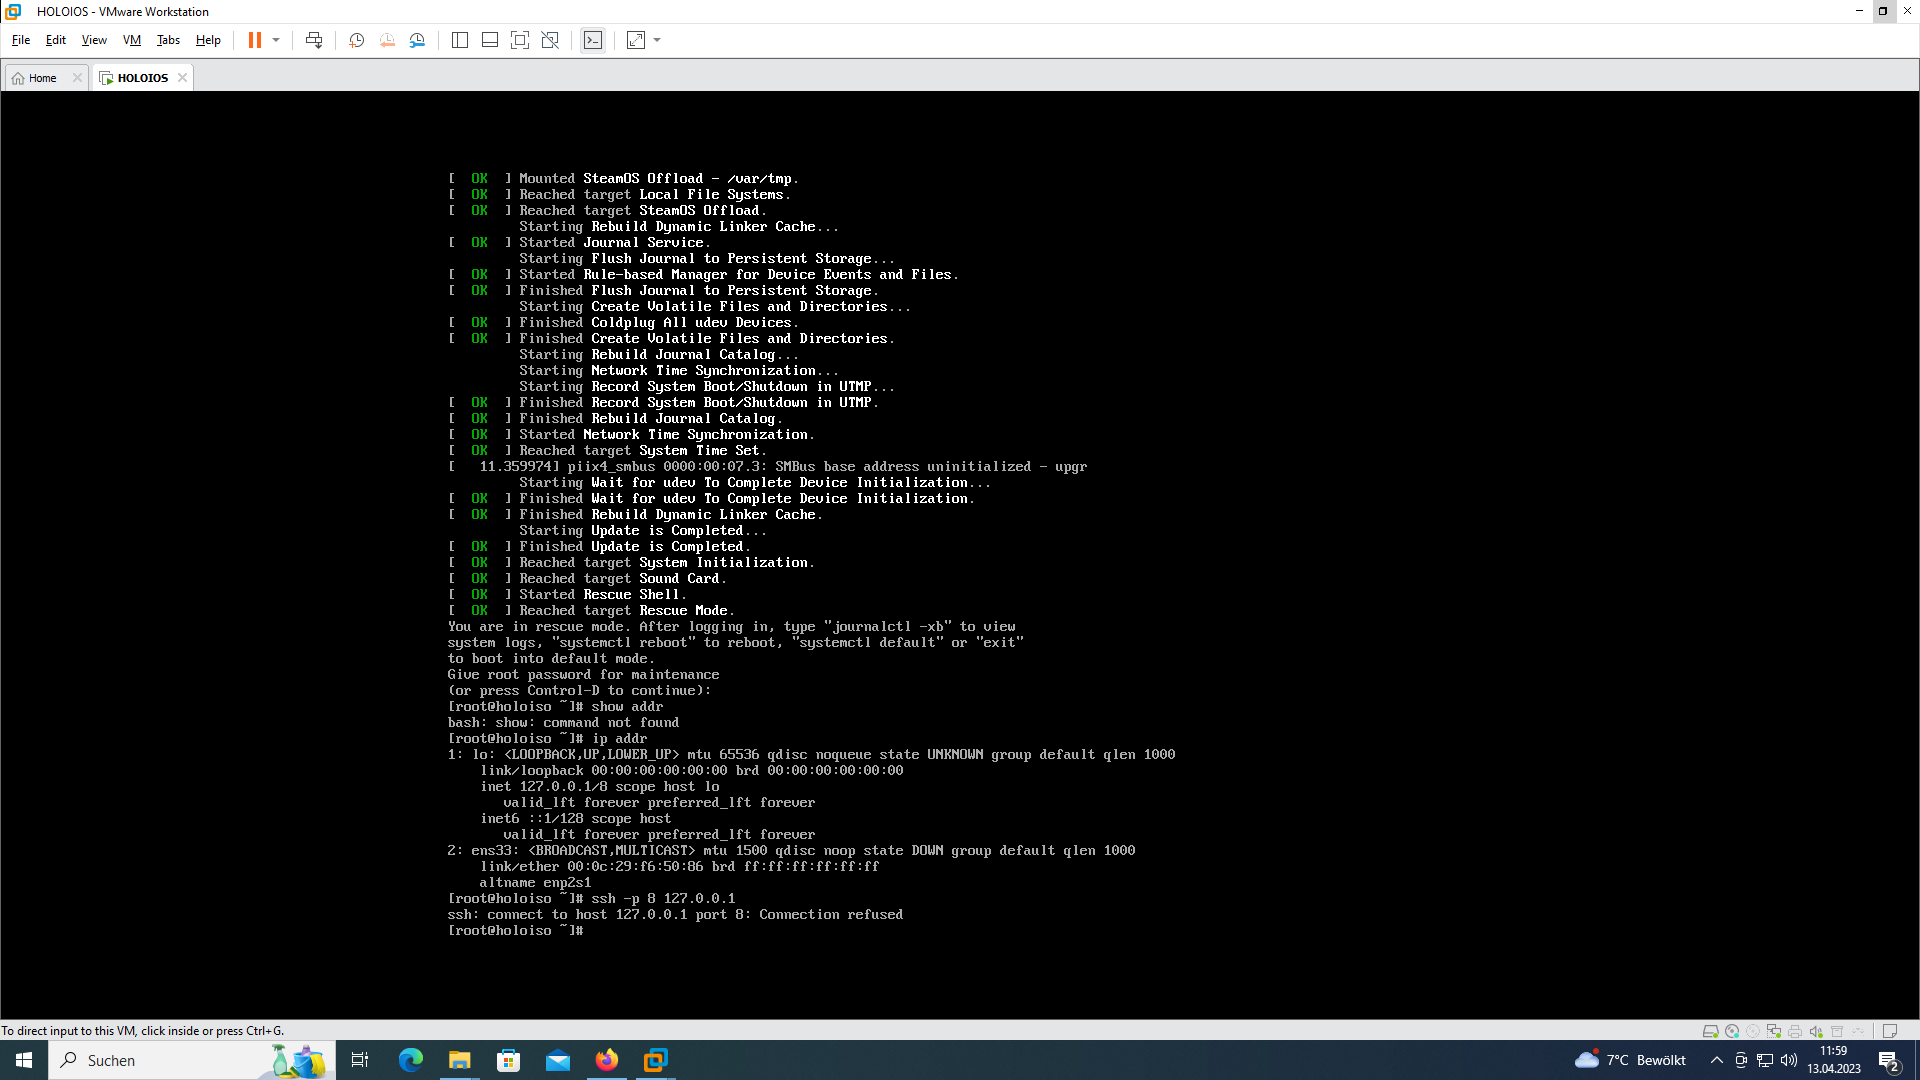The height and width of the screenshot is (1080, 1920).
Task: Open the power options dropdown arrow
Action: point(276,40)
